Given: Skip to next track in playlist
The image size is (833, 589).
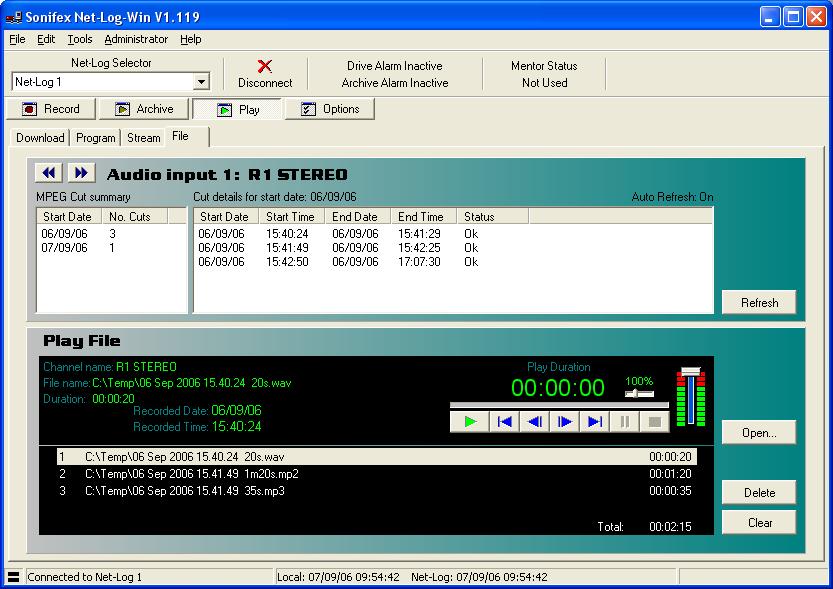Looking at the screenshot, I should pyautogui.click(x=594, y=422).
